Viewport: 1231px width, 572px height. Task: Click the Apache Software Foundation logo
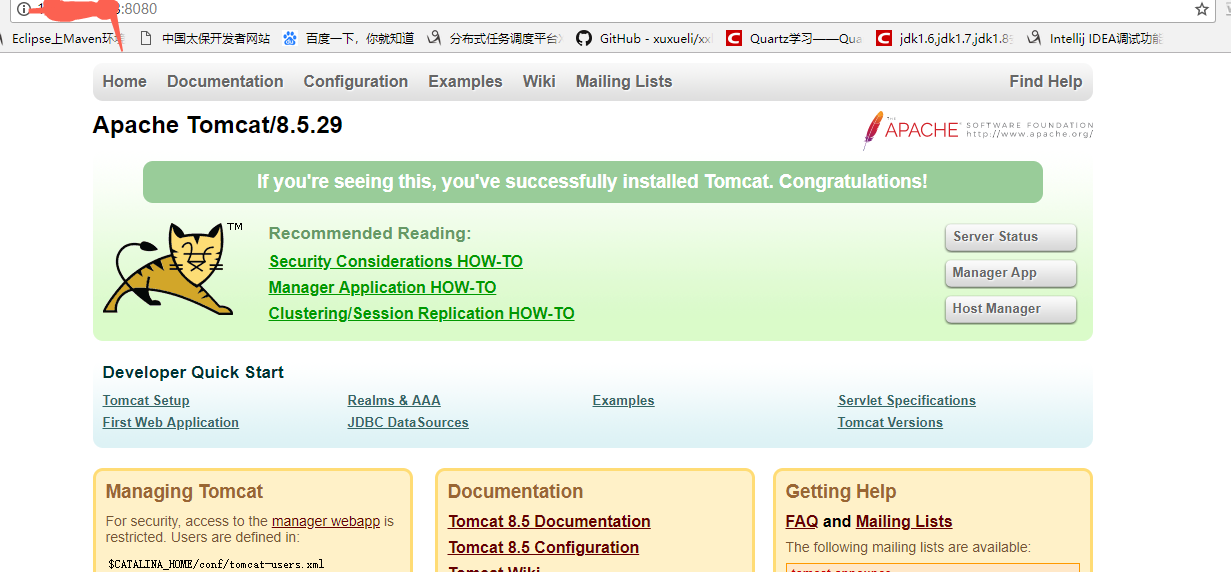tap(978, 130)
